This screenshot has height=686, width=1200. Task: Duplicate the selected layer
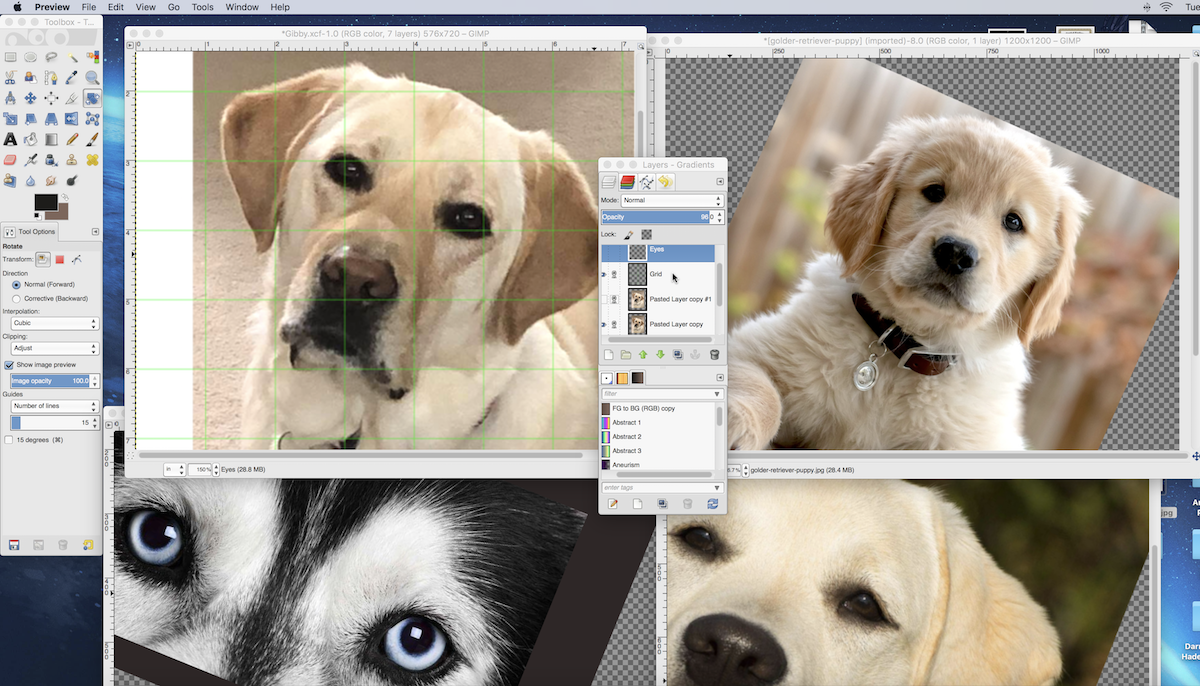pos(678,354)
